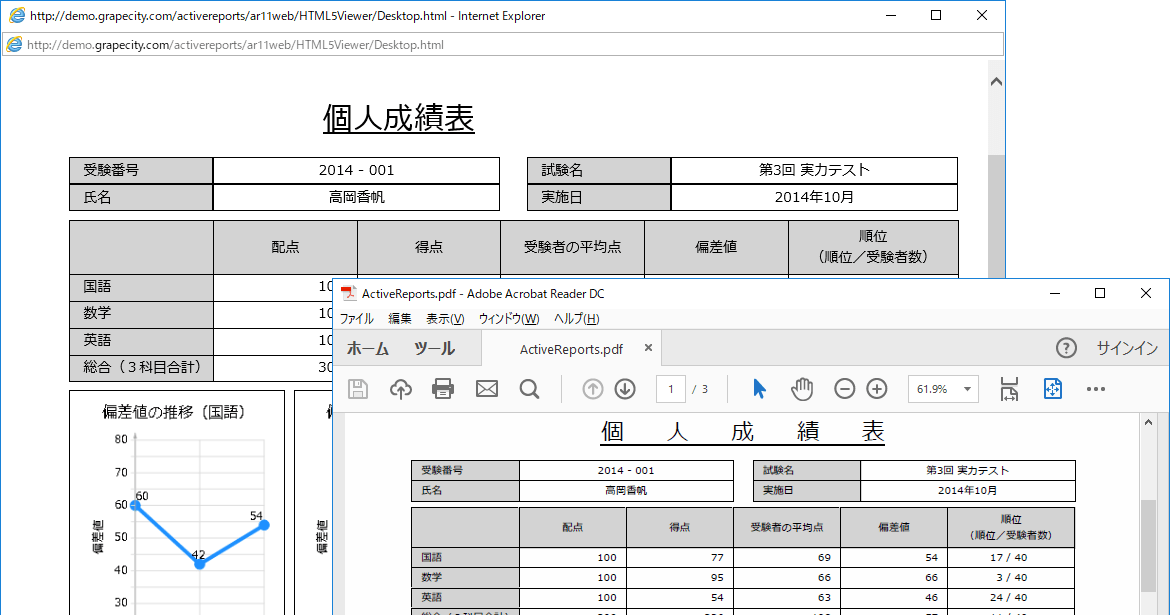Click the envelope email icon
The image size is (1172, 615).
pyautogui.click(x=487, y=389)
